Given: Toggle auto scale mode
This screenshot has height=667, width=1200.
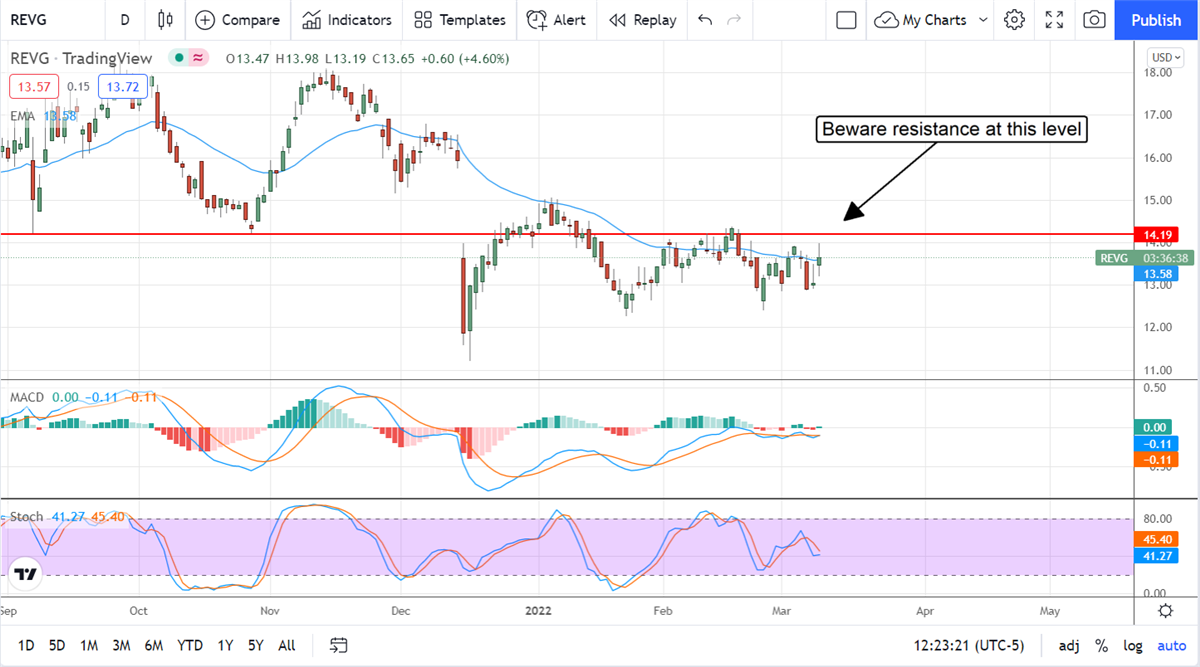Looking at the screenshot, I should 1171,645.
